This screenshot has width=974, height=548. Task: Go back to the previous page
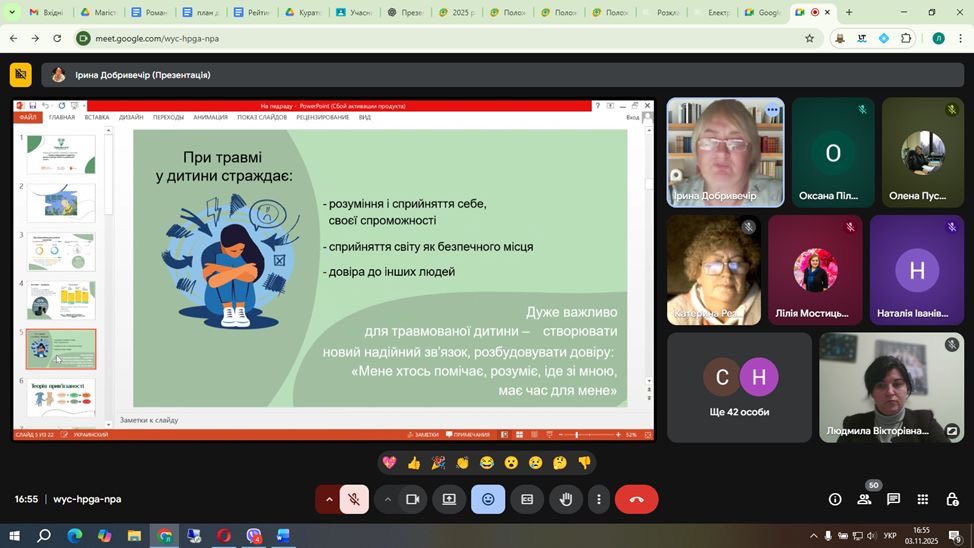(x=14, y=39)
